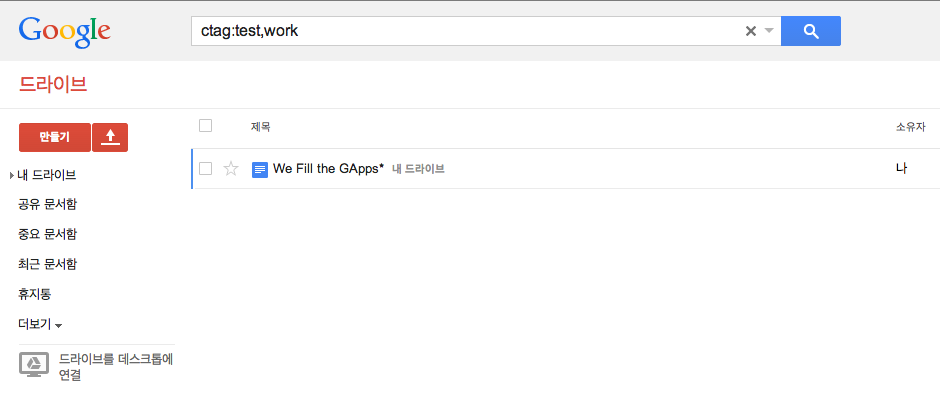
Task: Click the Google logo
Action: coord(65,33)
